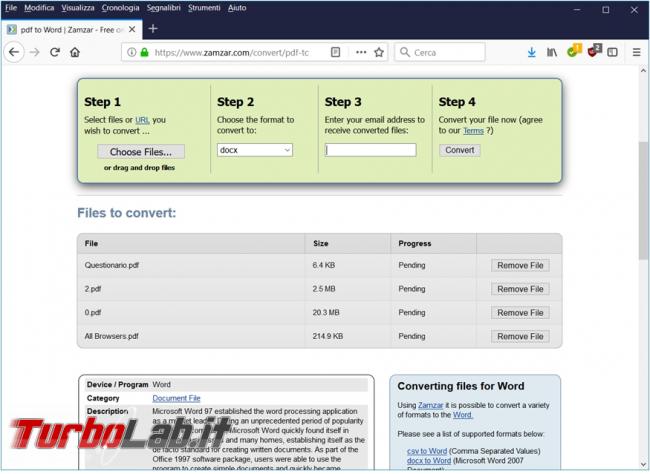This screenshot has height=474, width=650.
Task: Click the scrollbar up arrow
Action: pyautogui.click(x=643, y=71)
